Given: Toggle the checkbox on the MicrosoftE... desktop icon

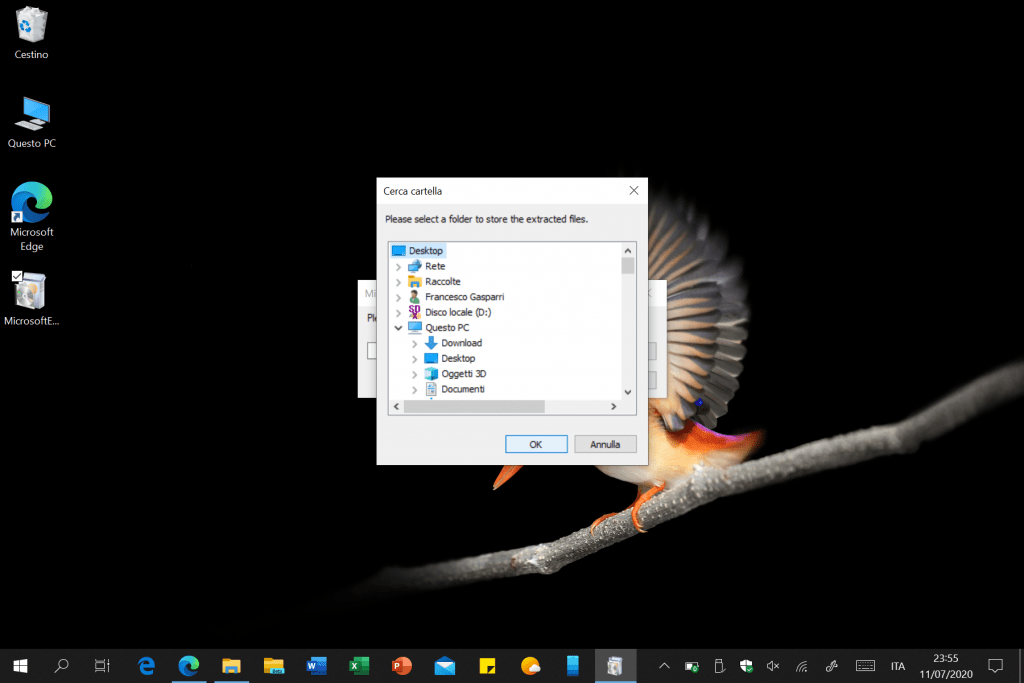Looking at the screenshot, I should [16, 275].
